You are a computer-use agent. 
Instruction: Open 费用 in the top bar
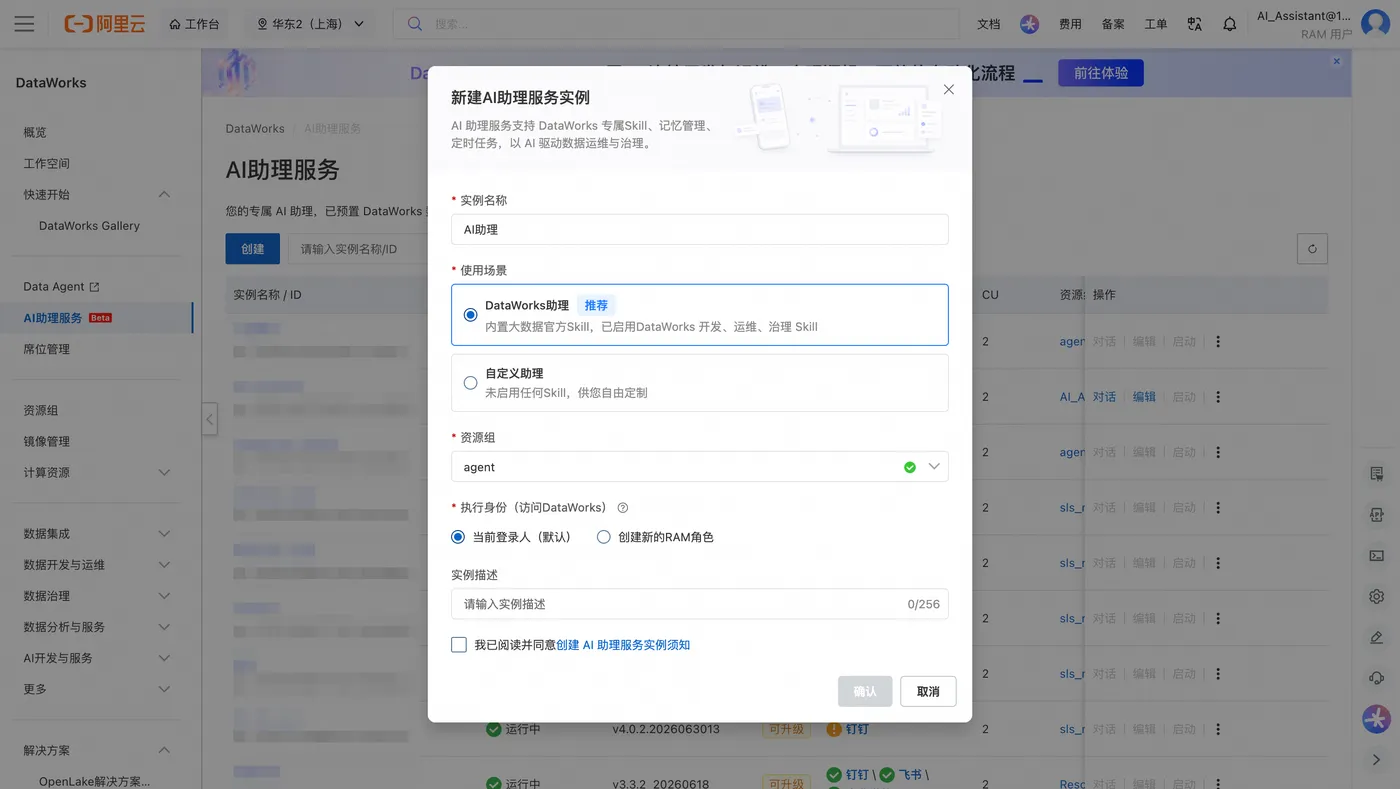(1071, 24)
